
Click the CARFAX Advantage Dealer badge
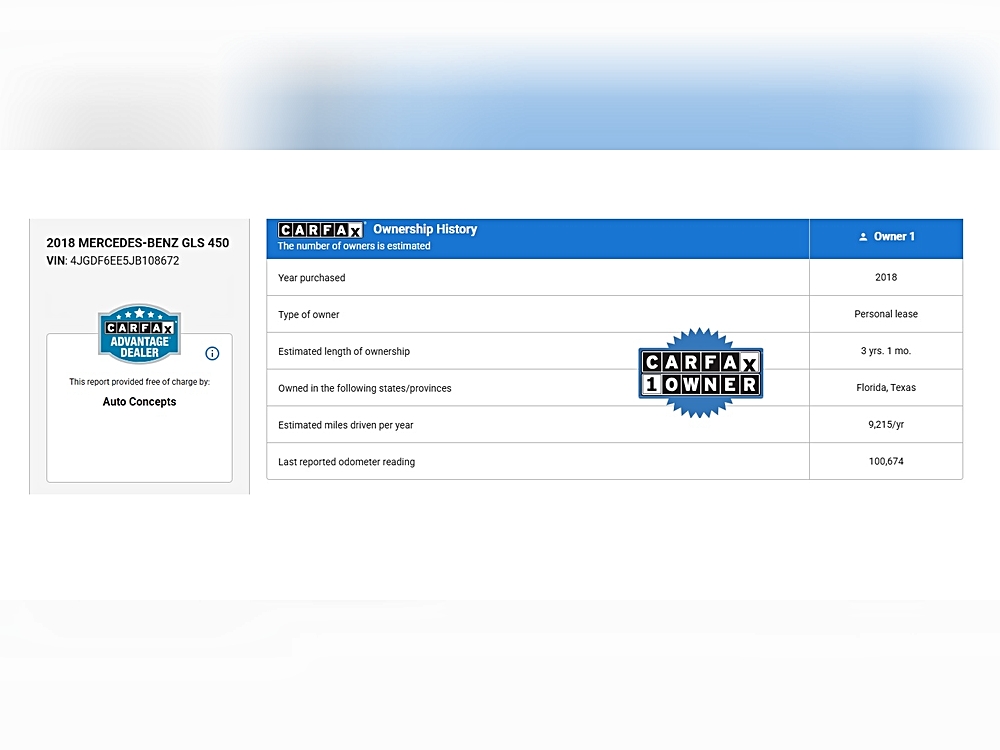pos(139,334)
